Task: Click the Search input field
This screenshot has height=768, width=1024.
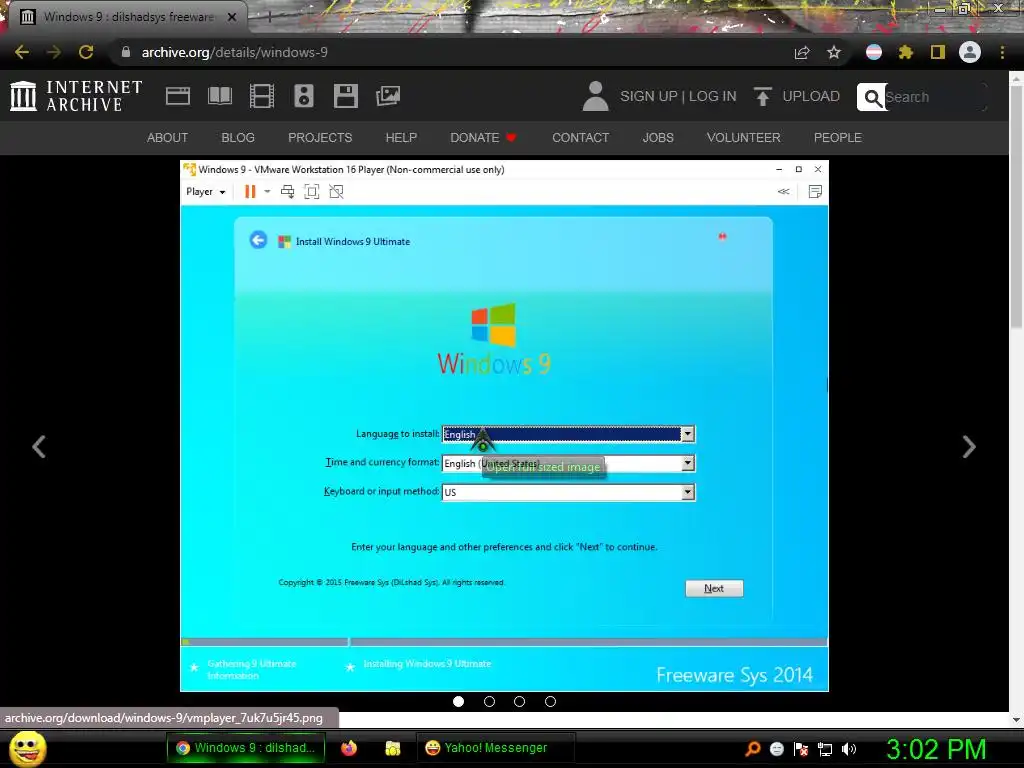Action: tap(935, 97)
